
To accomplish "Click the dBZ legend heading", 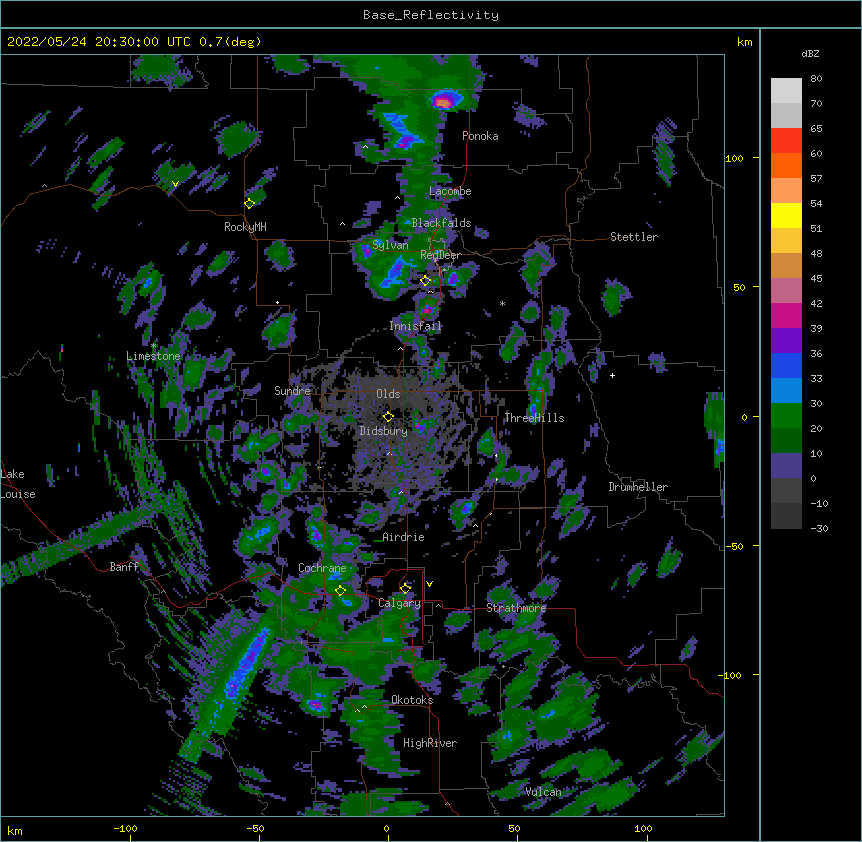I will (x=810, y=53).
